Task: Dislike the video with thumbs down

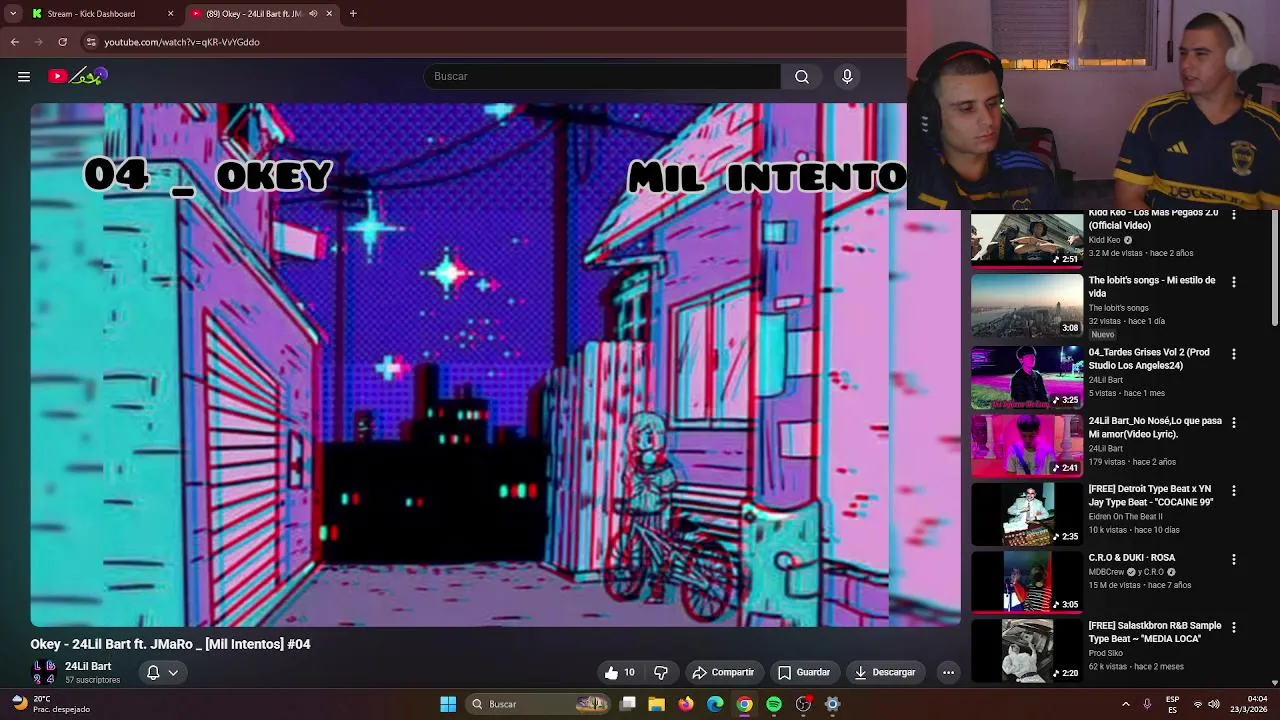Action: pyautogui.click(x=660, y=672)
